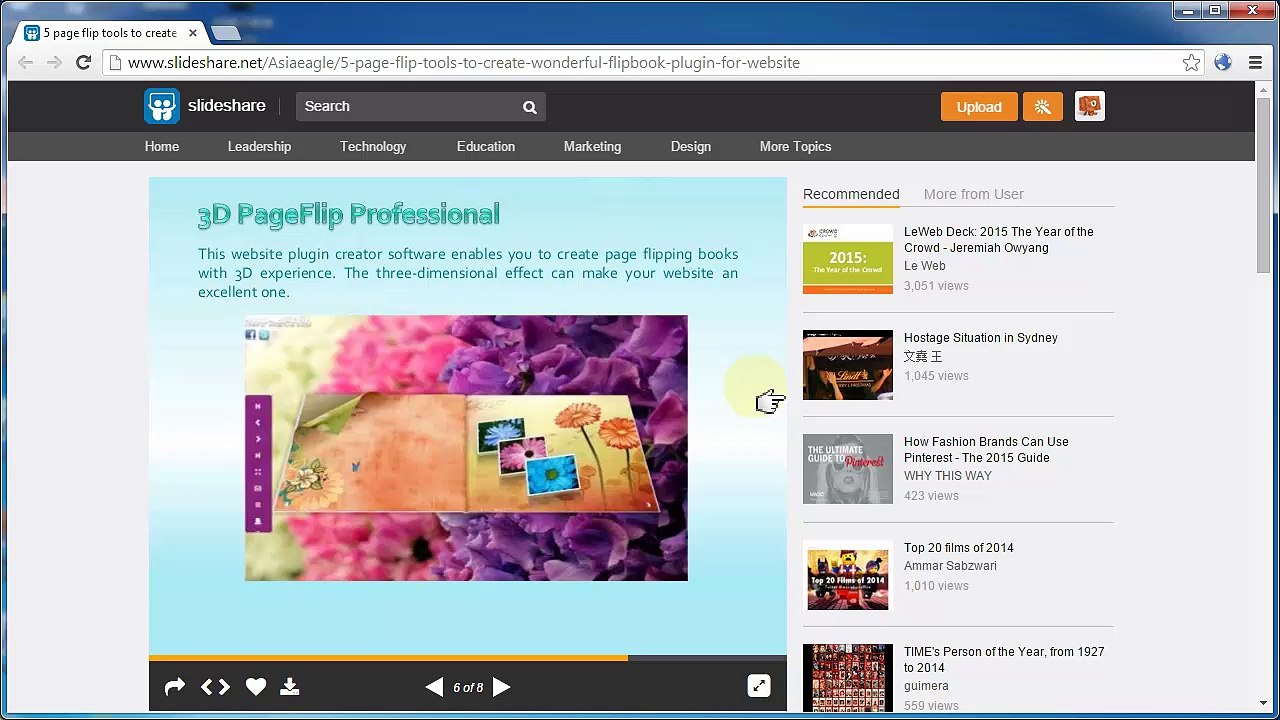This screenshot has width=1280, height=720.
Task: Click the 3D PageFlip book preview image
Action: 466,448
